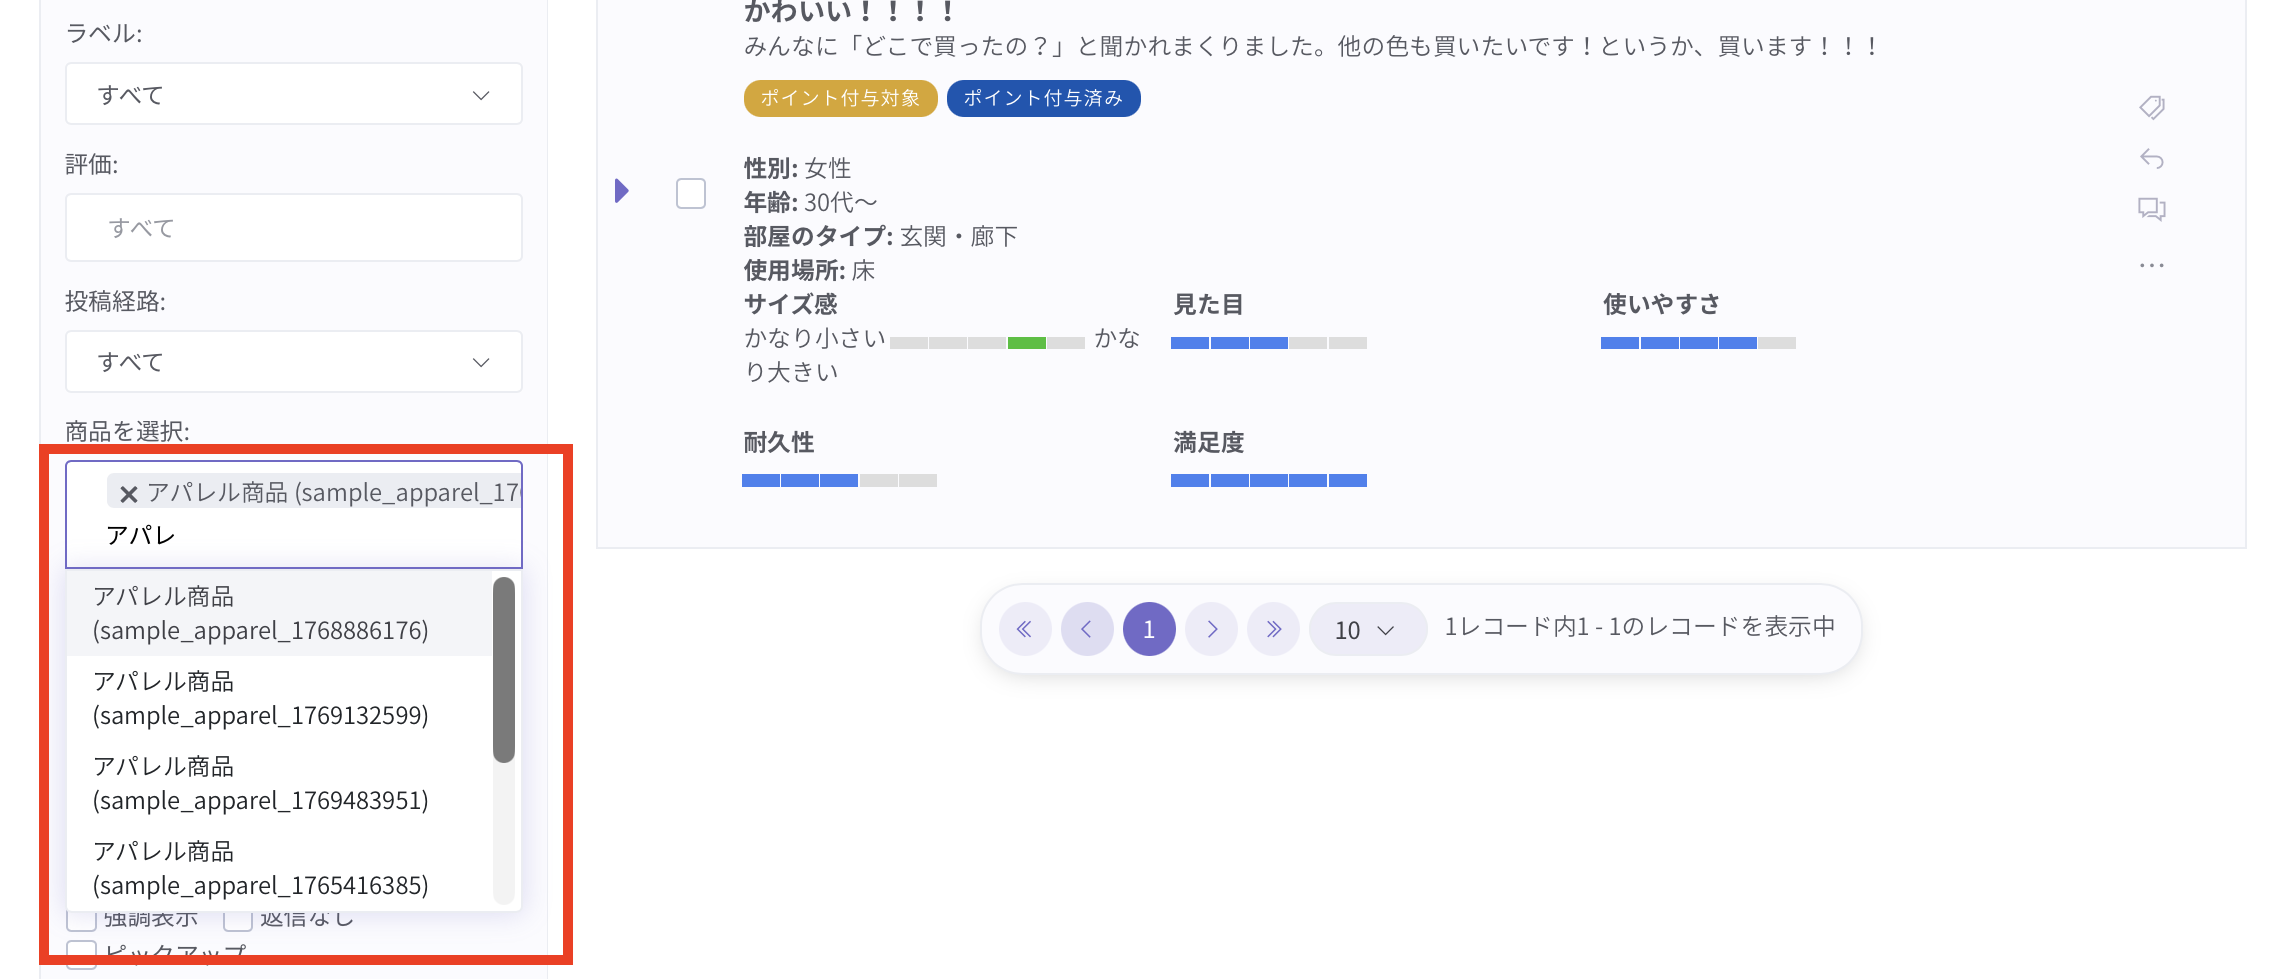This screenshot has width=2293, height=979.
Task: Go to the previous page arrow
Action: (x=1087, y=629)
